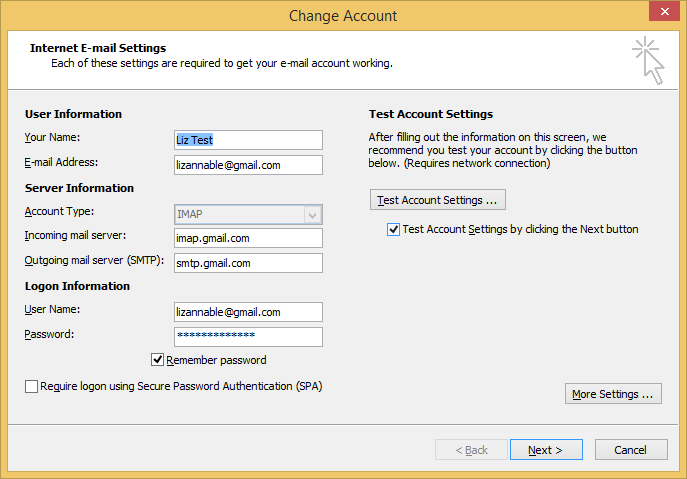687x479 pixels.
Task: Close the Change Account dialog
Action: click(x=664, y=11)
